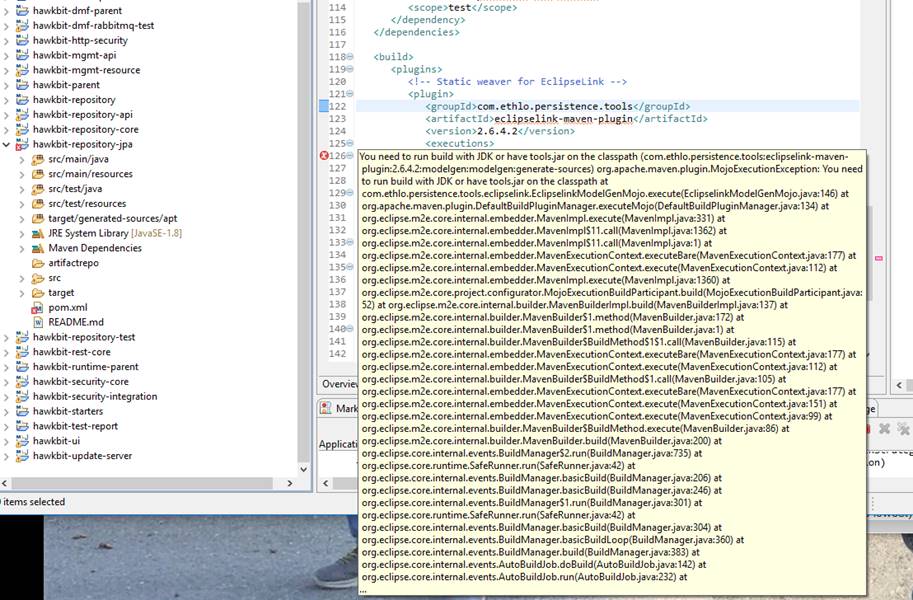
Task: Click the blue marker beside line 122
Action: (x=324, y=106)
